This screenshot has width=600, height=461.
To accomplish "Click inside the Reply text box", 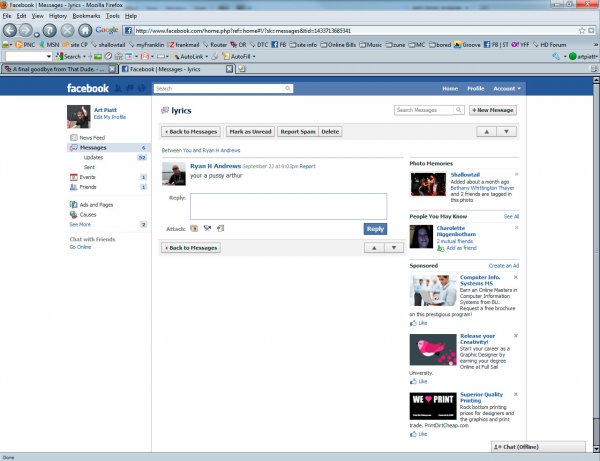I will tap(288, 205).
